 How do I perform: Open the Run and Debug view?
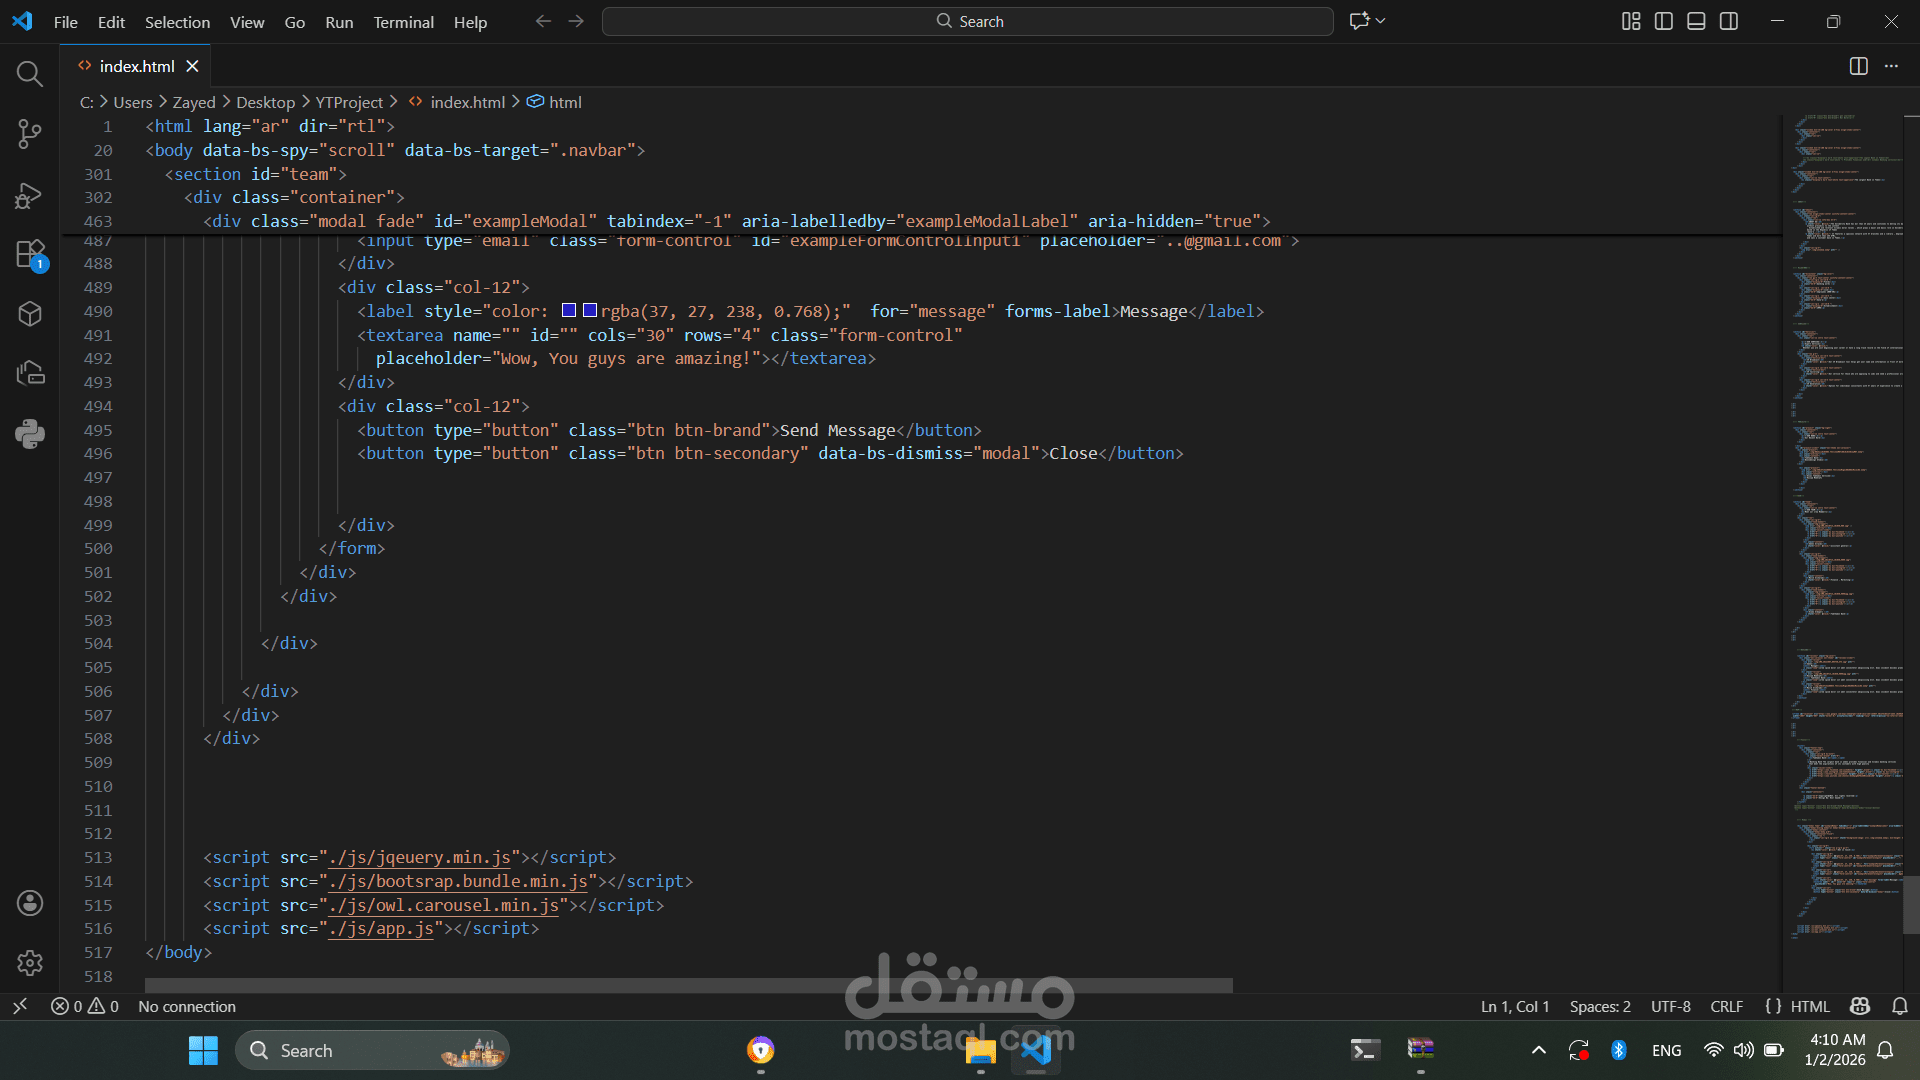click(x=29, y=195)
